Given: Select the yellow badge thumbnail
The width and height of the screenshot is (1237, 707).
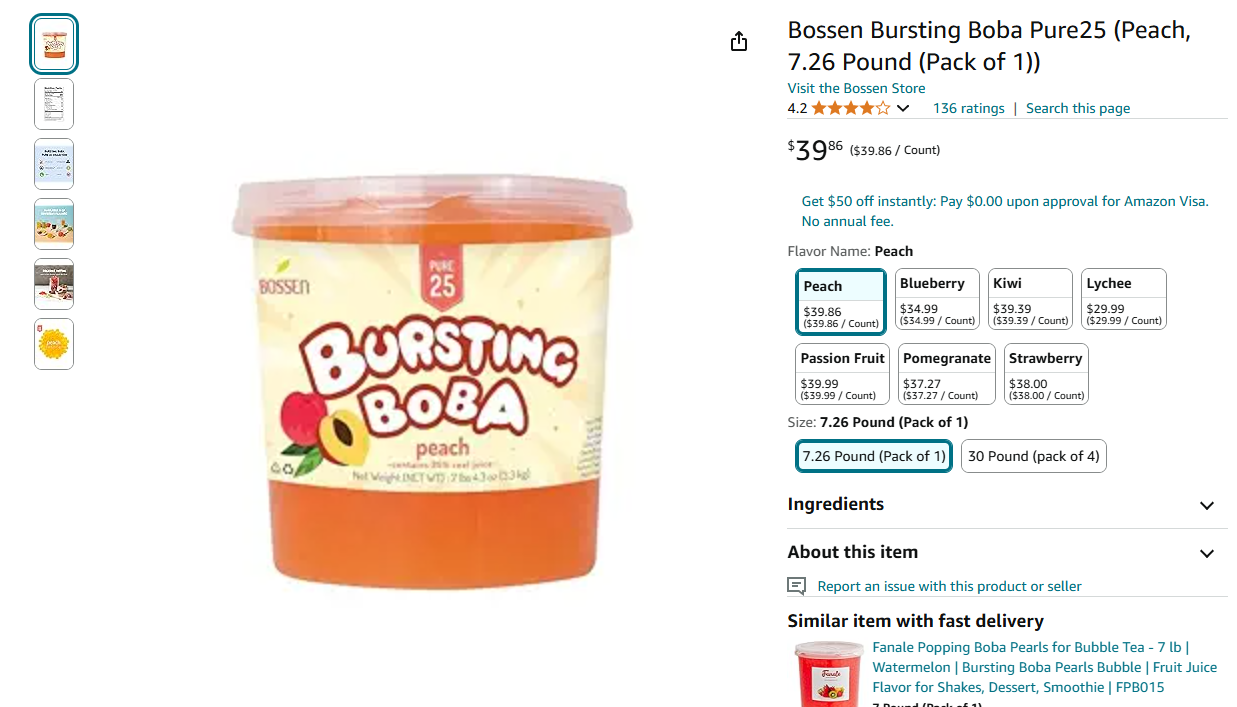Looking at the screenshot, I should (54, 344).
